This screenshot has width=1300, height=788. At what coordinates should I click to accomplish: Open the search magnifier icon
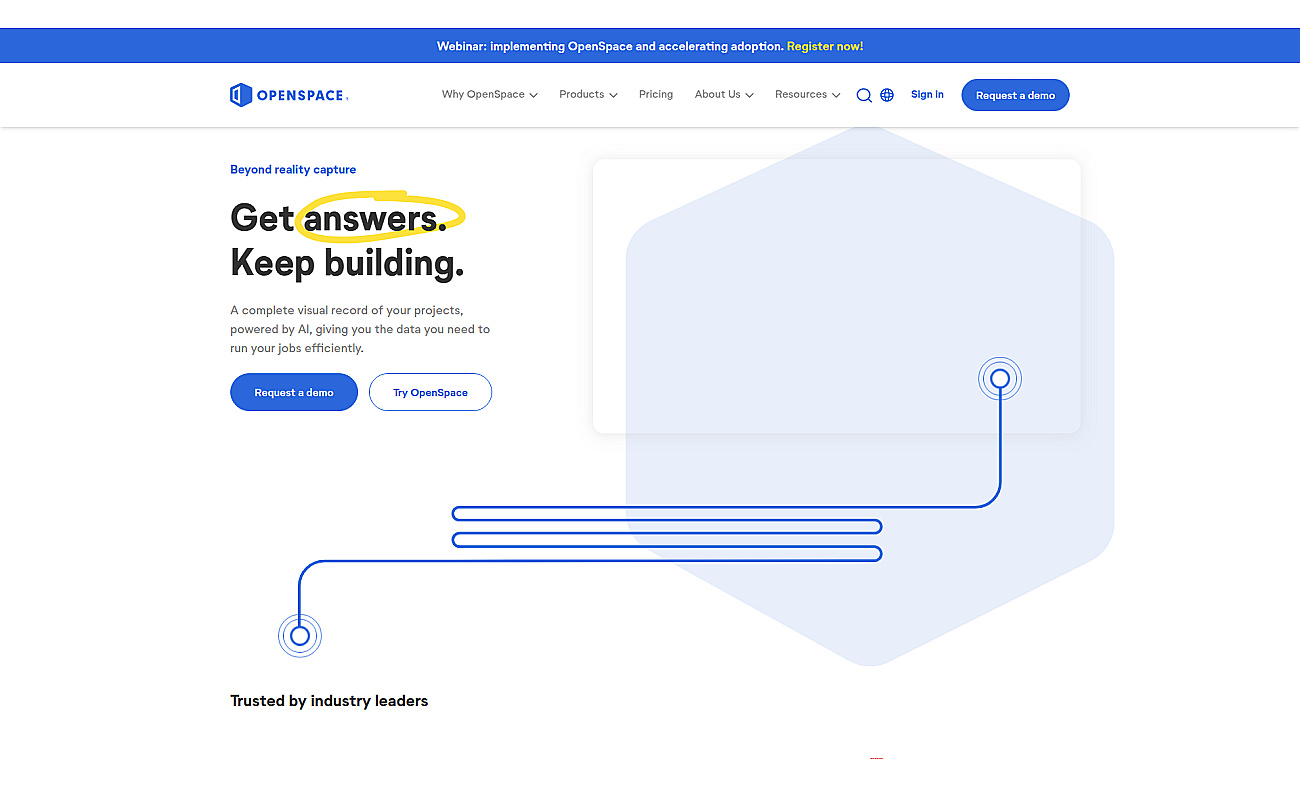pyautogui.click(x=864, y=95)
